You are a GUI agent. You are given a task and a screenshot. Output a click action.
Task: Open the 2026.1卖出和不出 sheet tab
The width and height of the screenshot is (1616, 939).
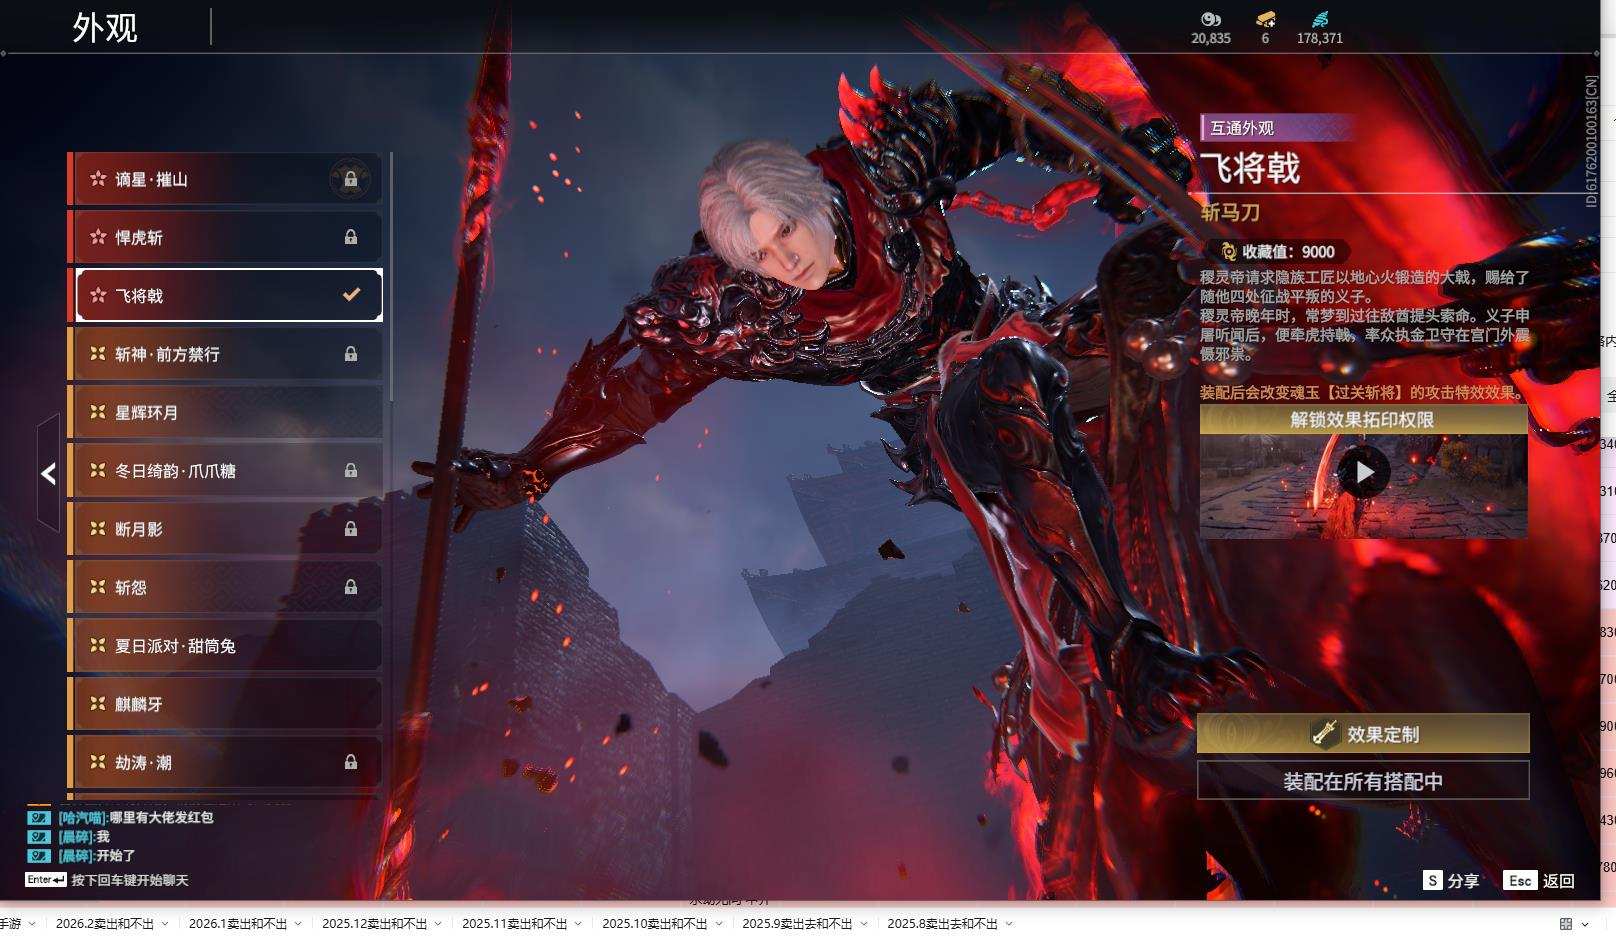point(238,924)
